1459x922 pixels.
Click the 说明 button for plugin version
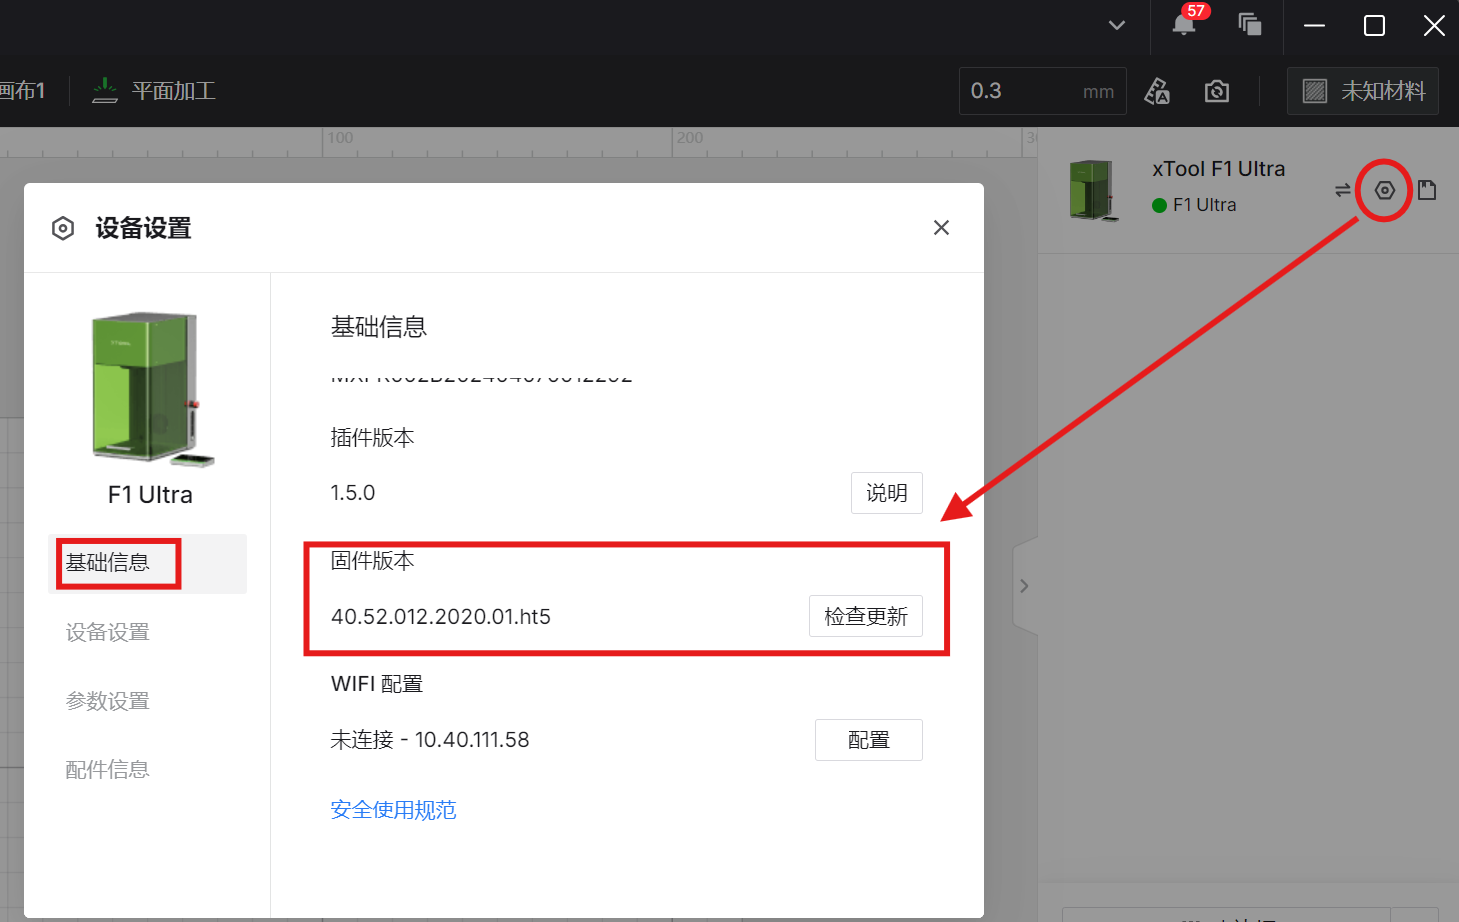(x=887, y=493)
